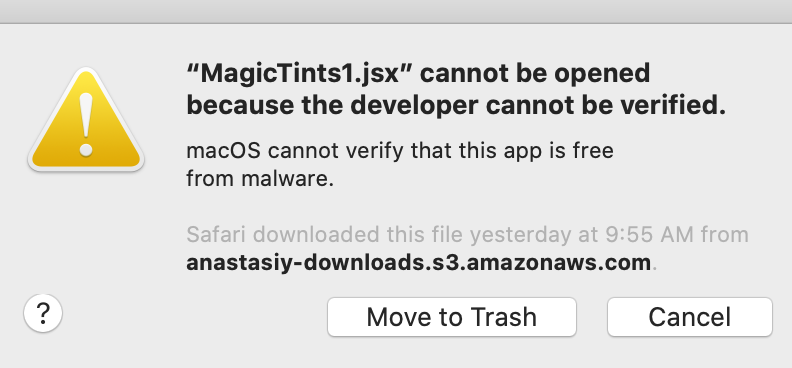Open help with the question mark button

(43, 313)
